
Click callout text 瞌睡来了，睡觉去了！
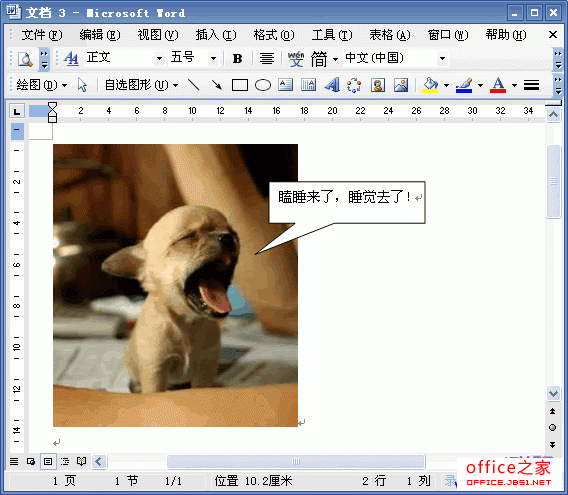click(344, 197)
